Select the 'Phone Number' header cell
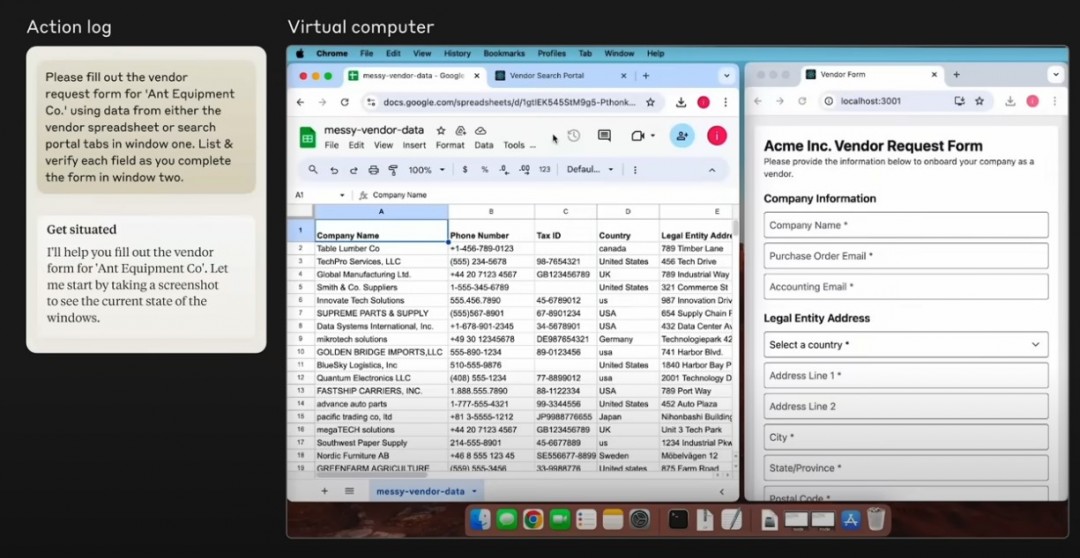 [491, 231]
